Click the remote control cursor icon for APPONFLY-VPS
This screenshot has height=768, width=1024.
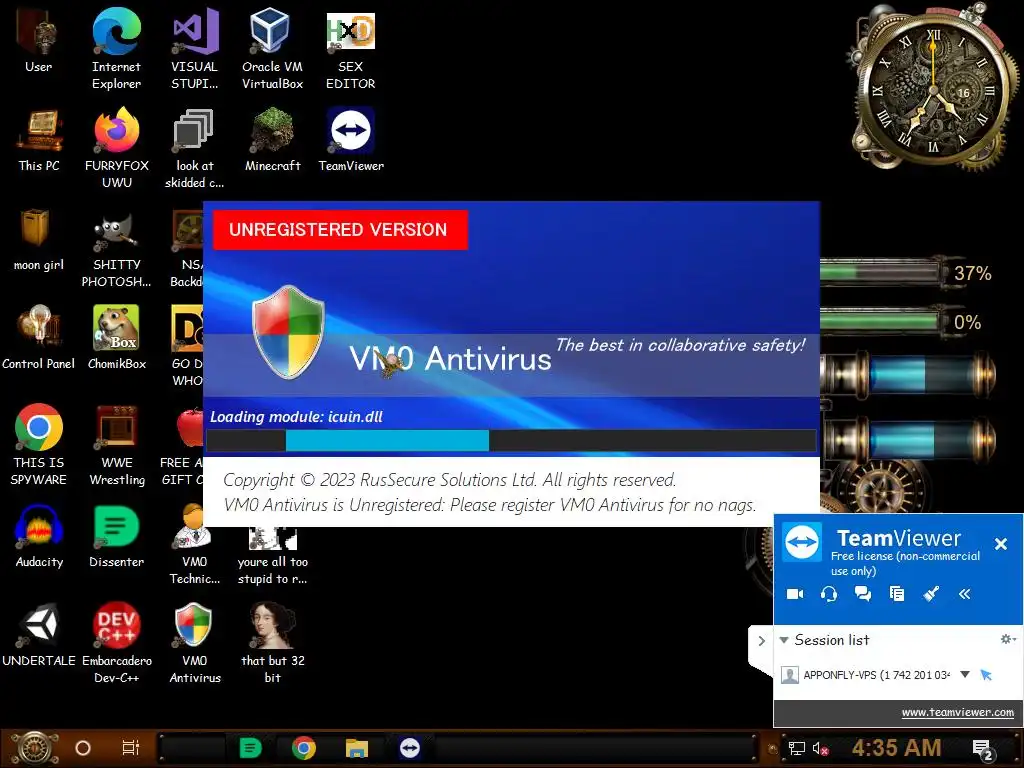986,675
